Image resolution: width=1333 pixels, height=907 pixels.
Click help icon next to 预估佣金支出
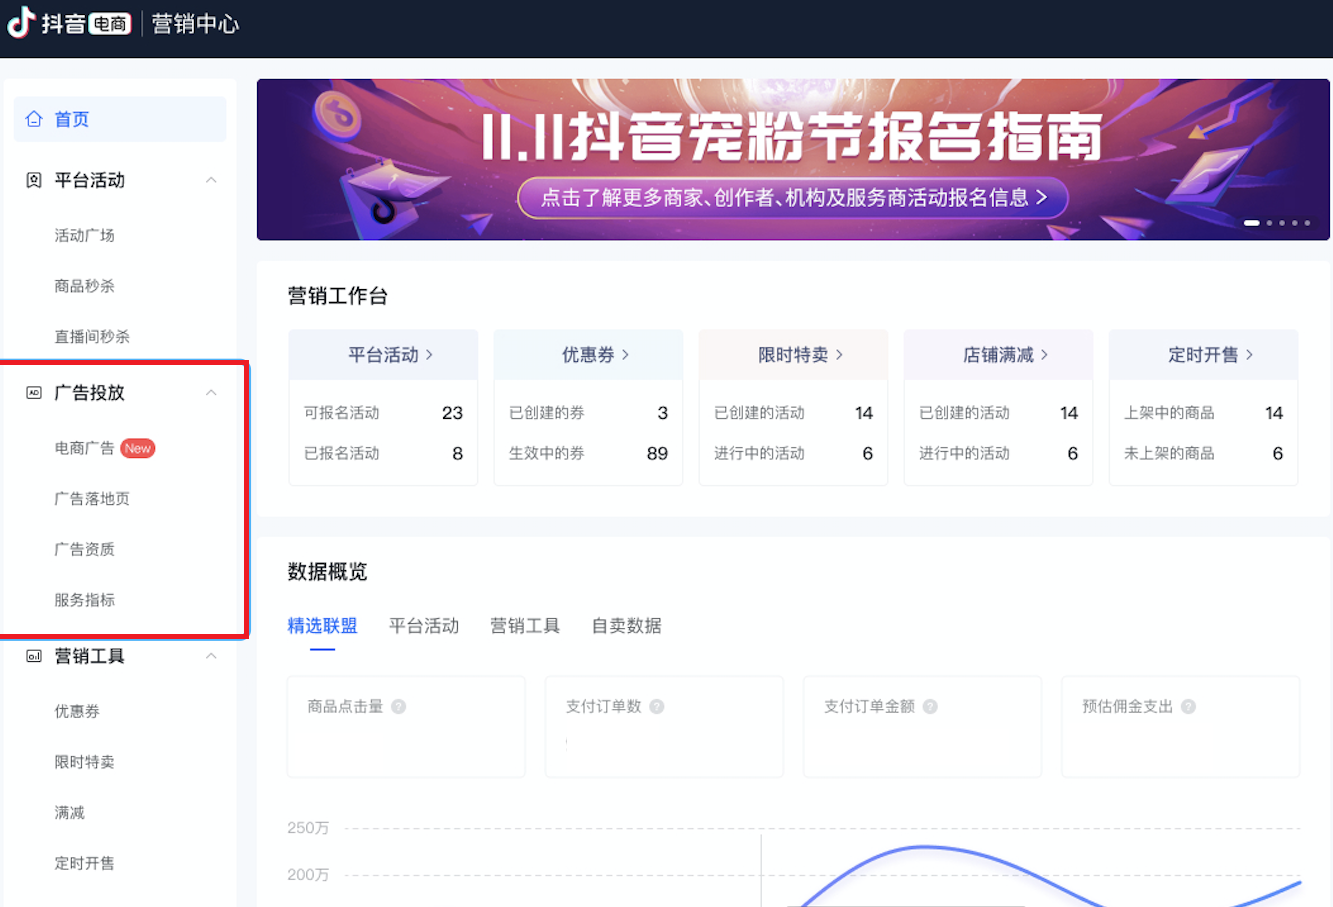(1188, 706)
